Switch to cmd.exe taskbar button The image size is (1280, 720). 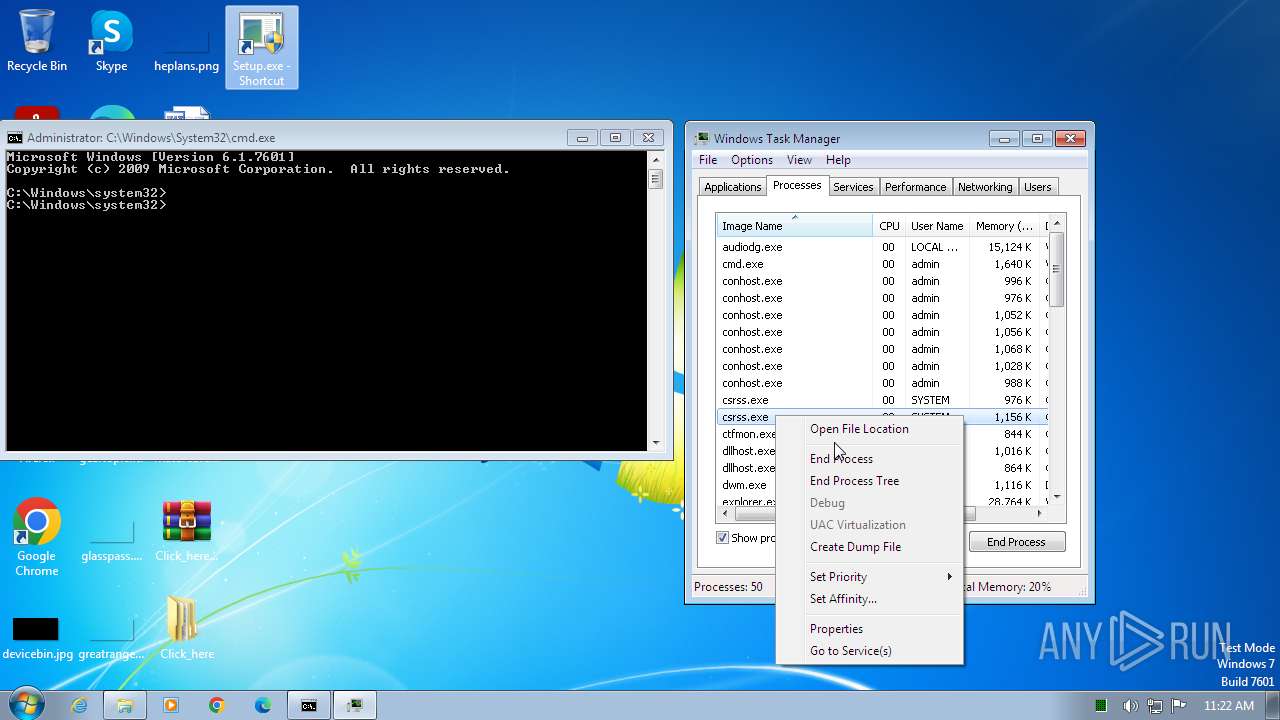pyautogui.click(x=309, y=706)
